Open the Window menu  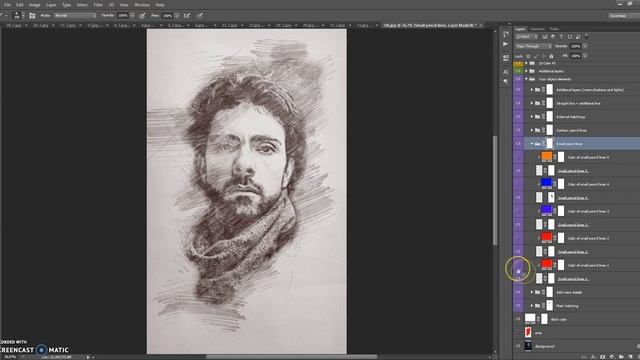click(142, 5)
